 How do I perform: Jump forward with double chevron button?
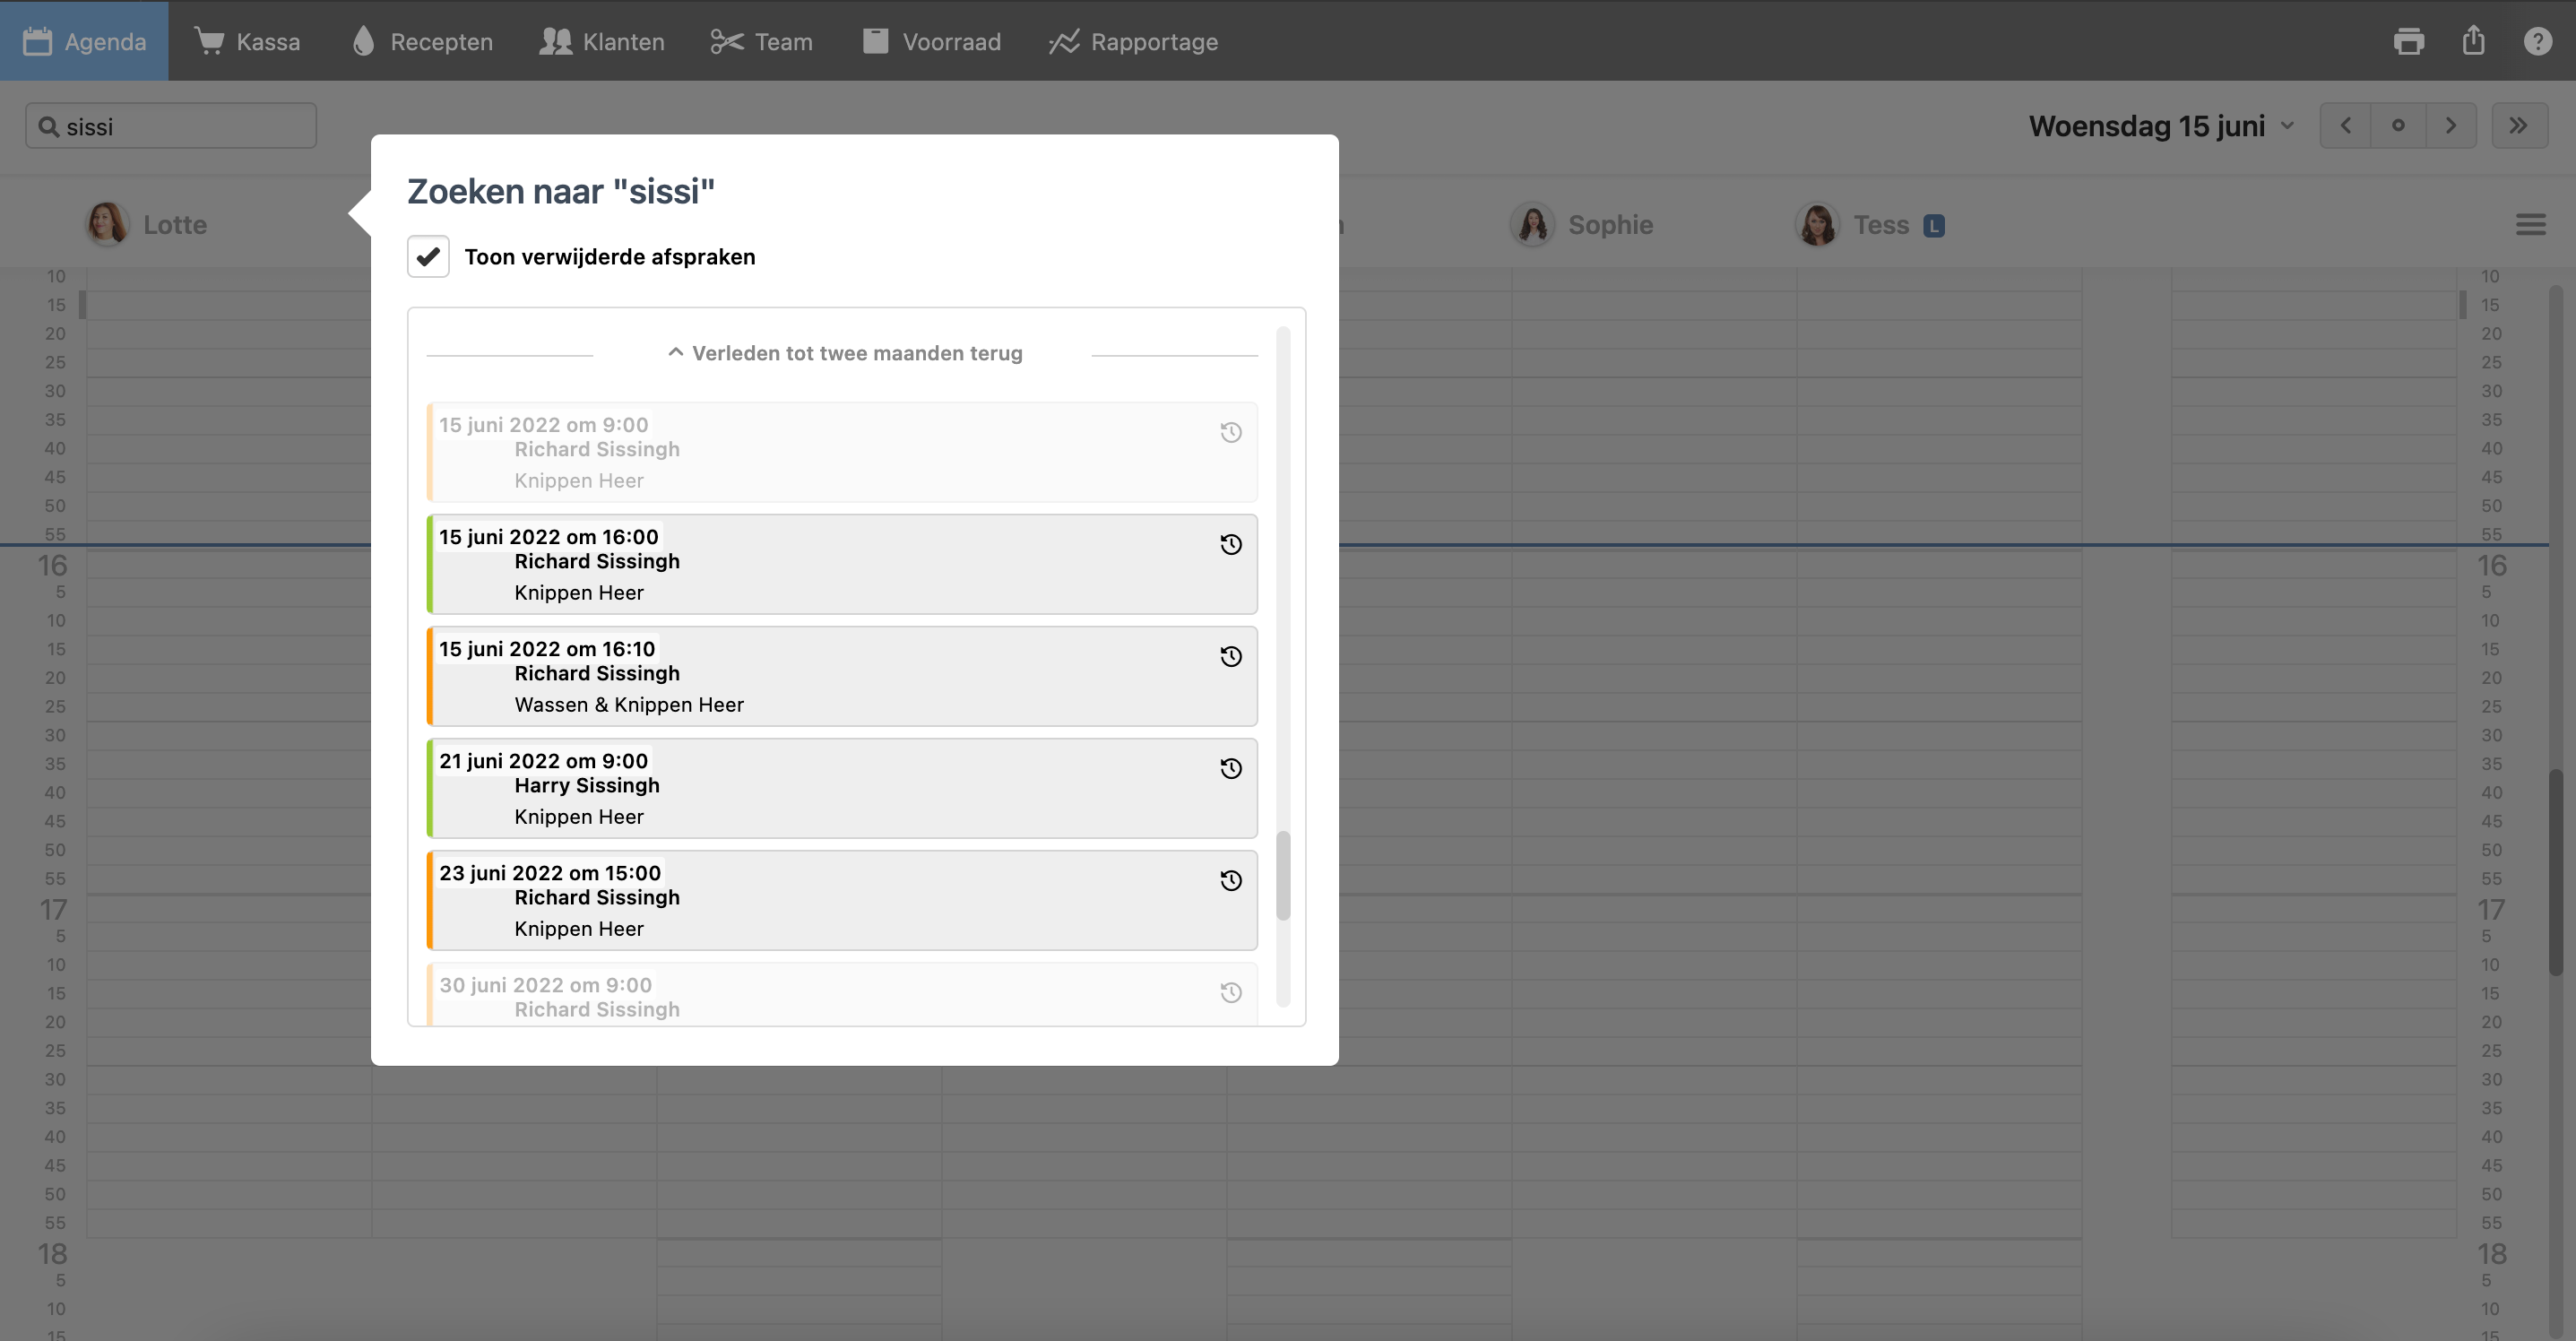(x=2518, y=126)
